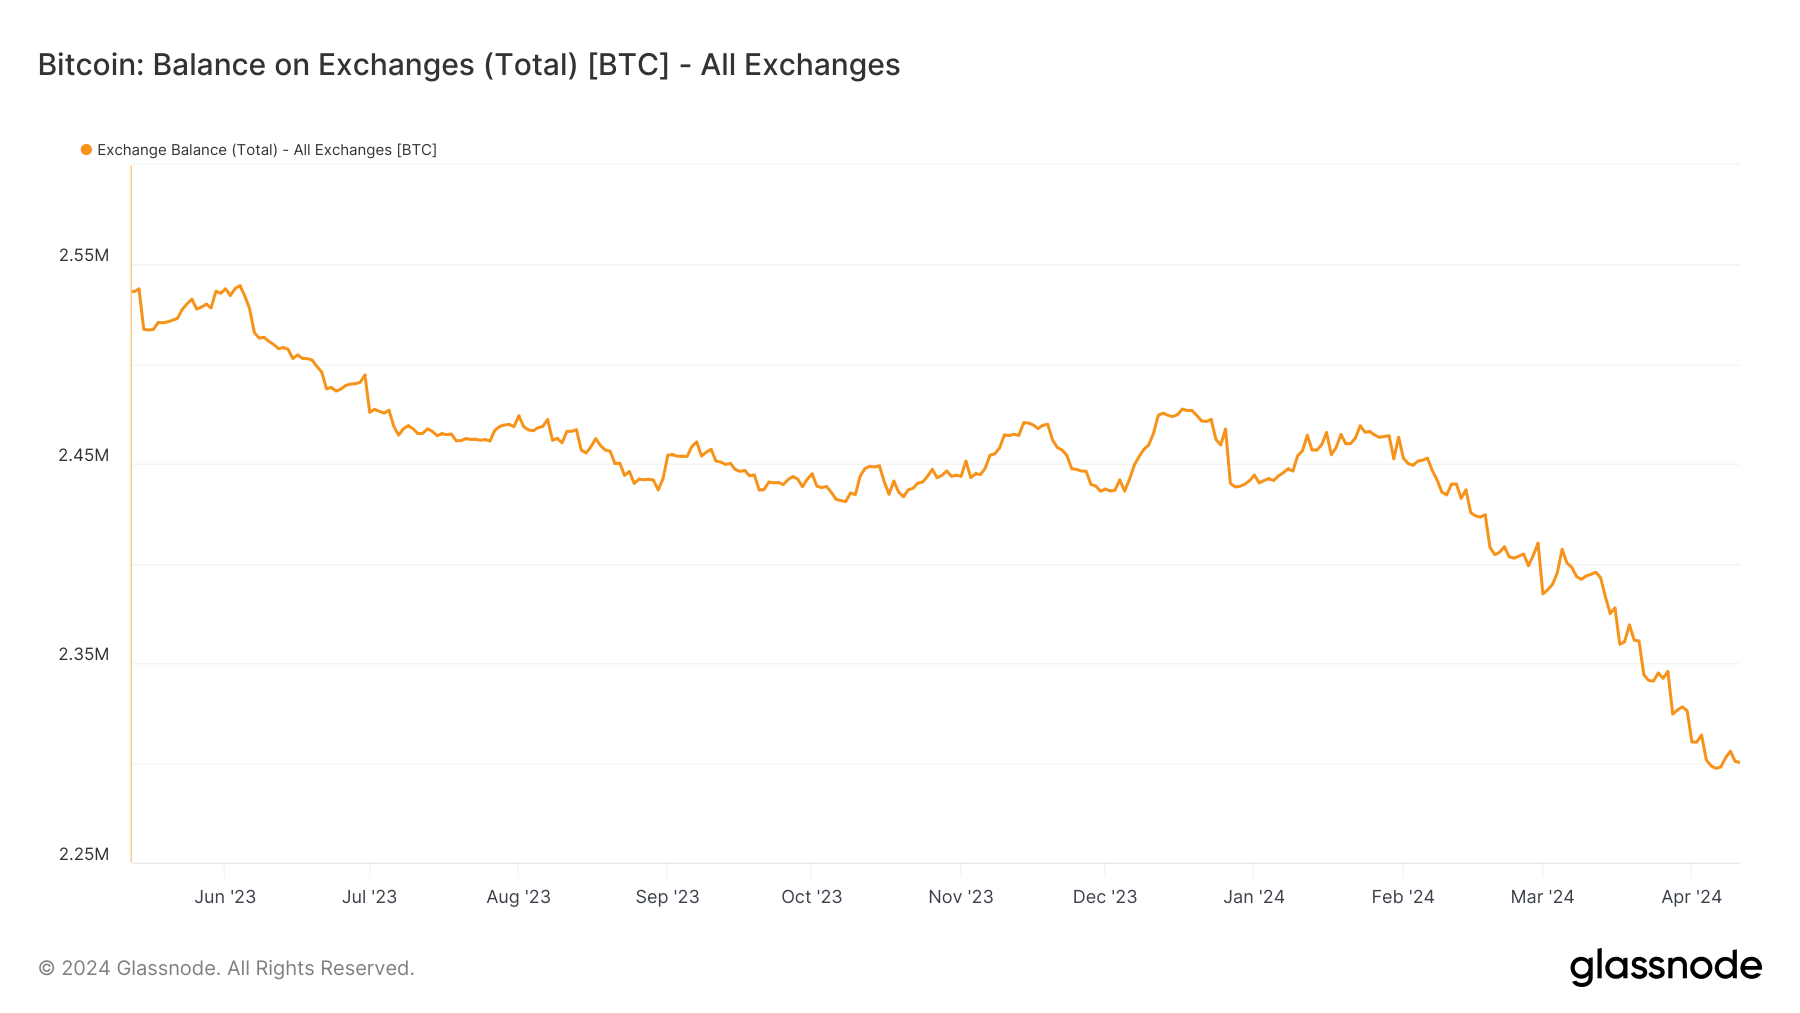
Task: Click the 2.55M y-axis label
Action: (84, 255)
